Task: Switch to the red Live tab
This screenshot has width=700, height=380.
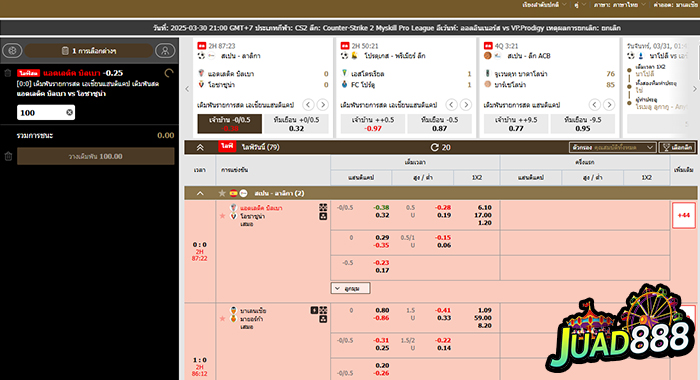Action: tap(227, 146)
